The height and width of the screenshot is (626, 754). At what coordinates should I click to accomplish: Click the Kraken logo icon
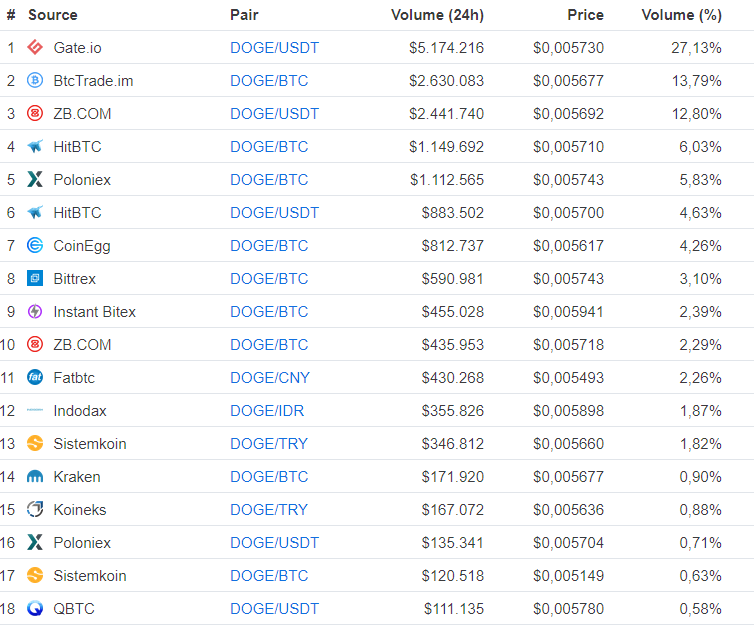(35, 476)
